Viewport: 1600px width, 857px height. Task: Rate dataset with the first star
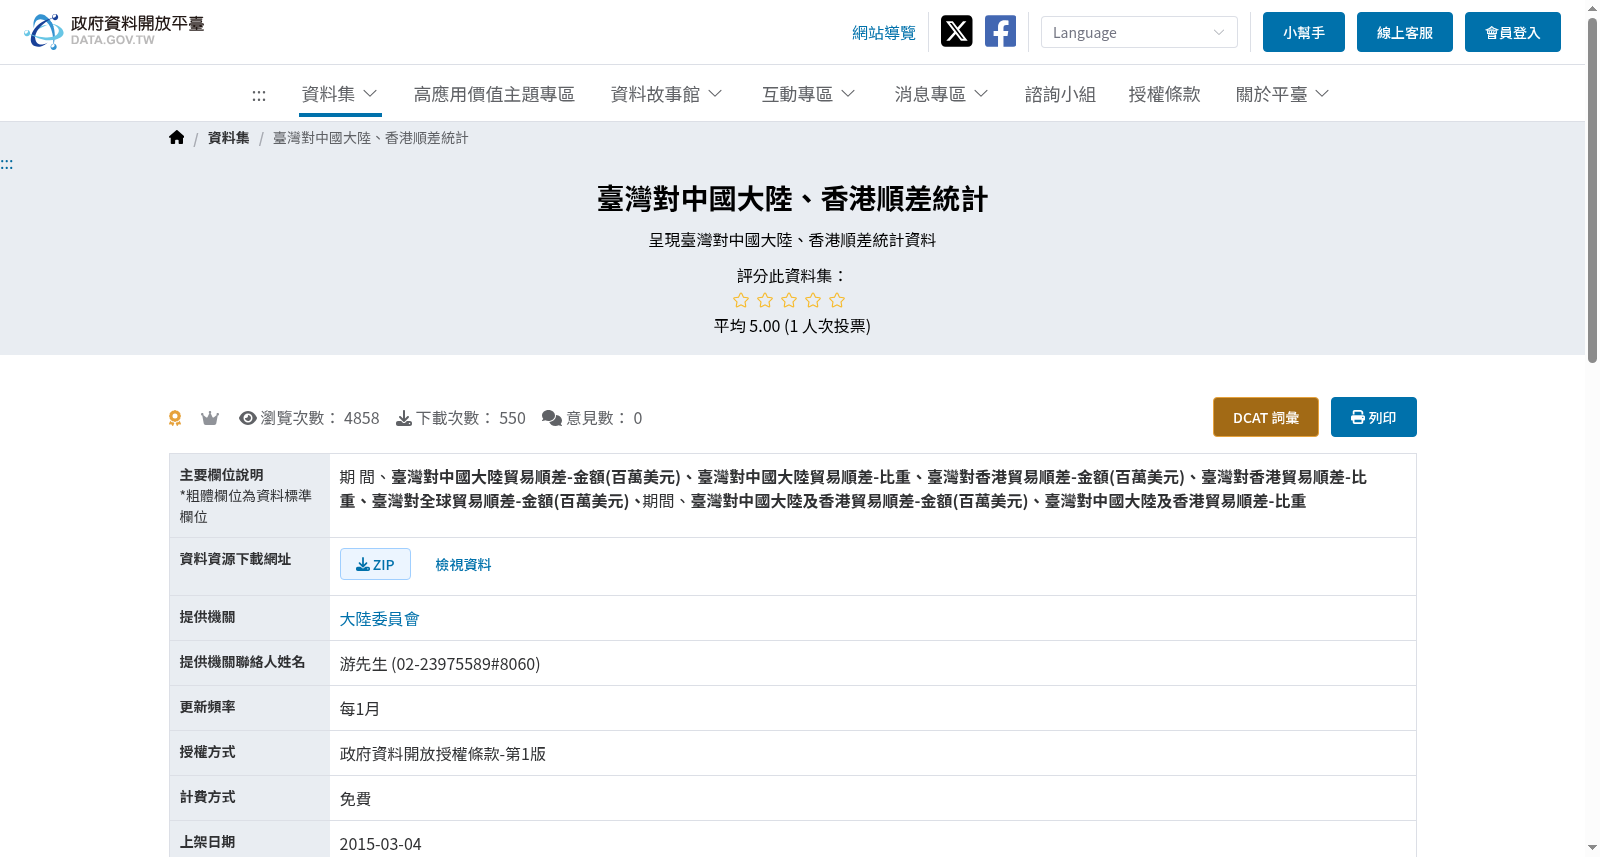tap(741, 300)
